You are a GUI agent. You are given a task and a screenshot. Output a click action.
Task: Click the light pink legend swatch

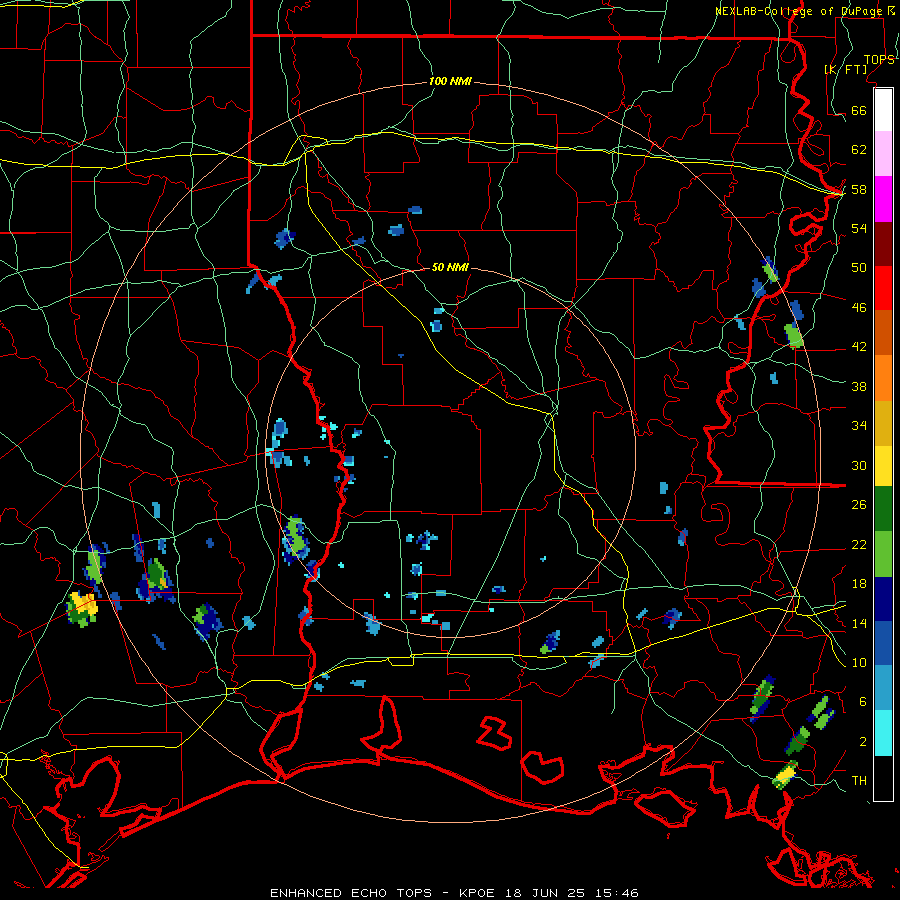tap(883, 154)
